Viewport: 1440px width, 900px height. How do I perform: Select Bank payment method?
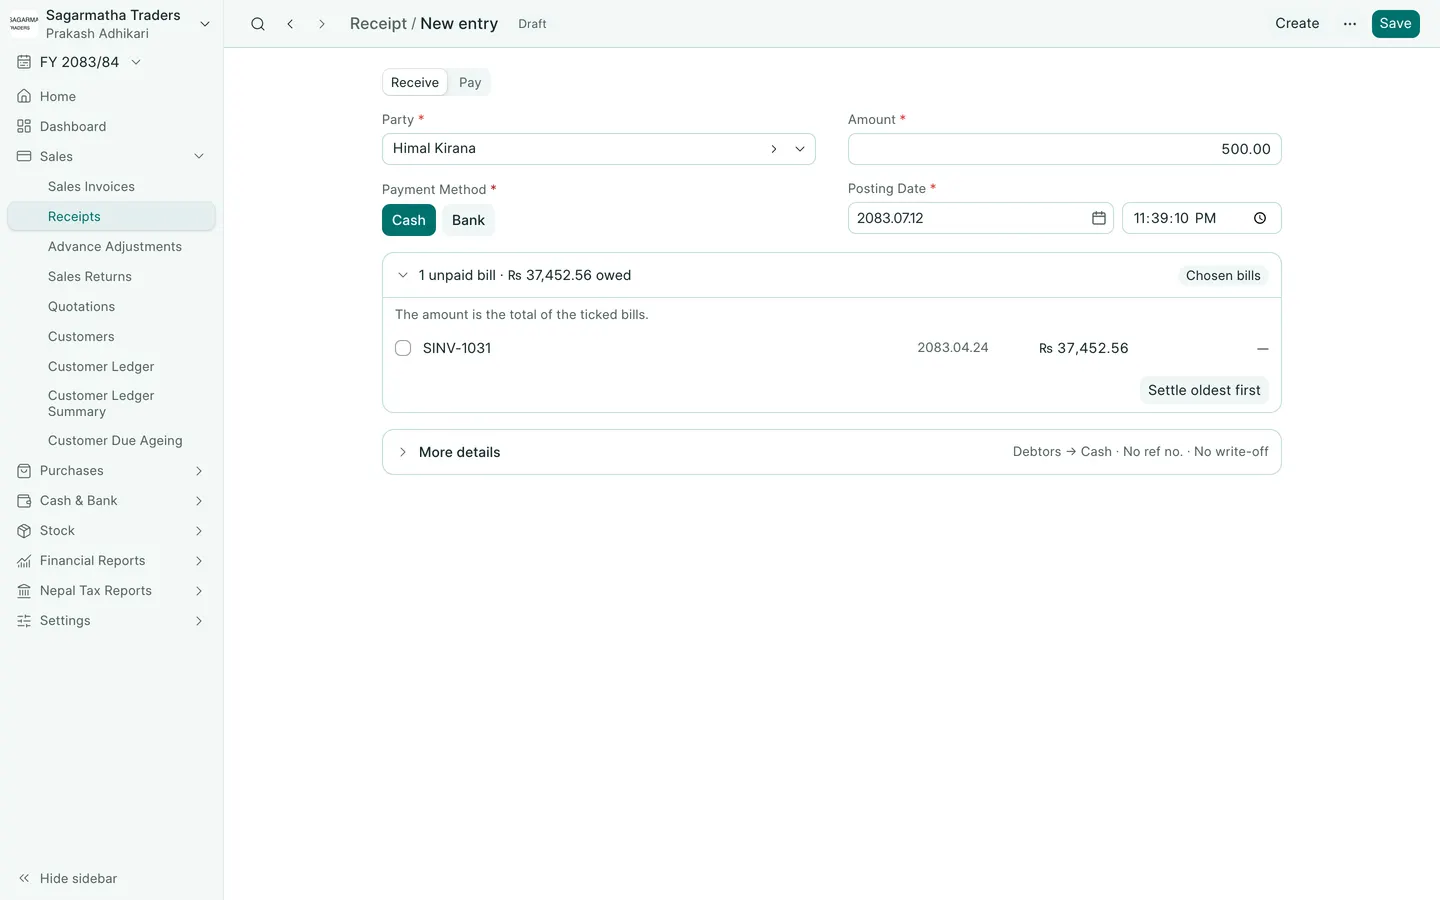point(468,220)
